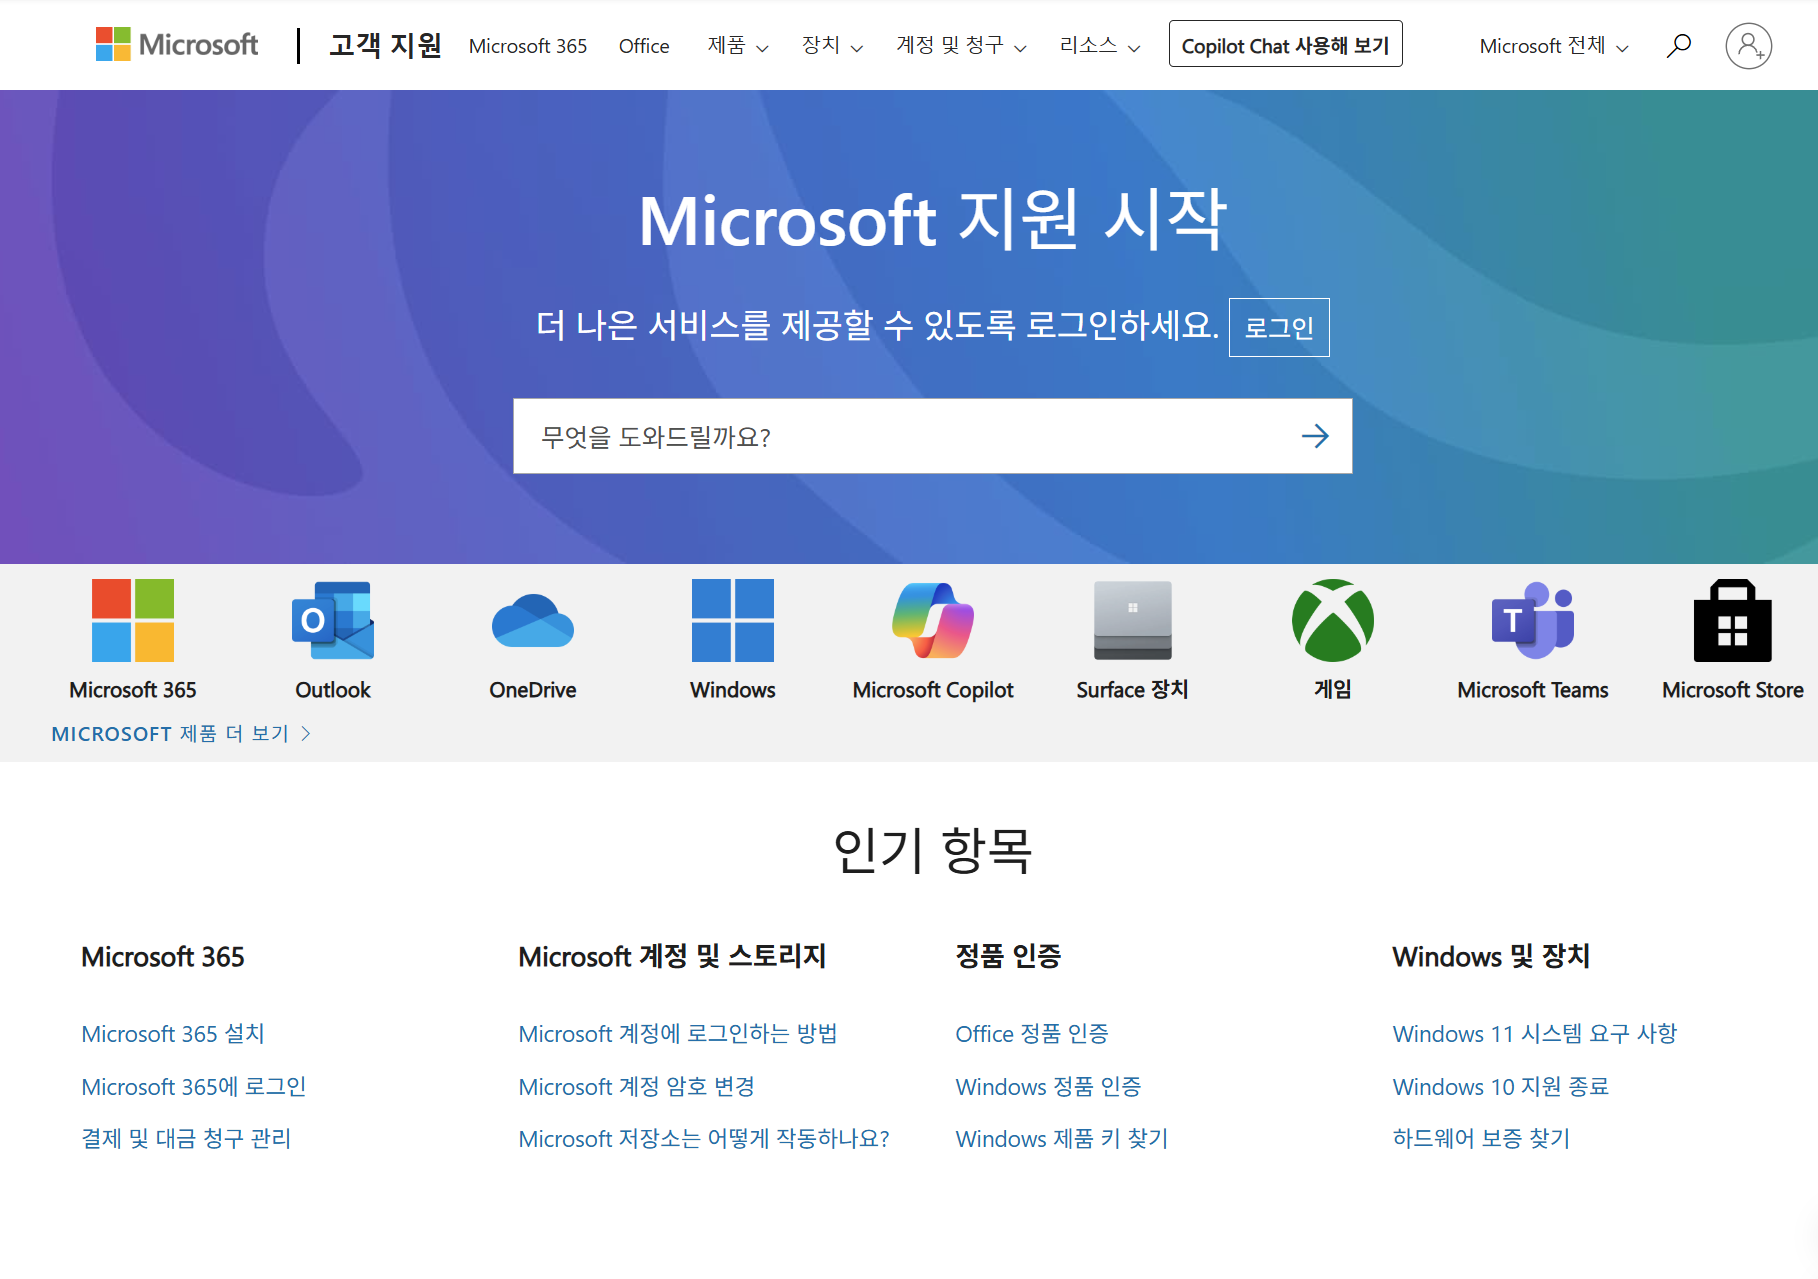1818x1279 pixels.
Task: Click the Microsoft logo in header
Action: [x=177, y=45]
